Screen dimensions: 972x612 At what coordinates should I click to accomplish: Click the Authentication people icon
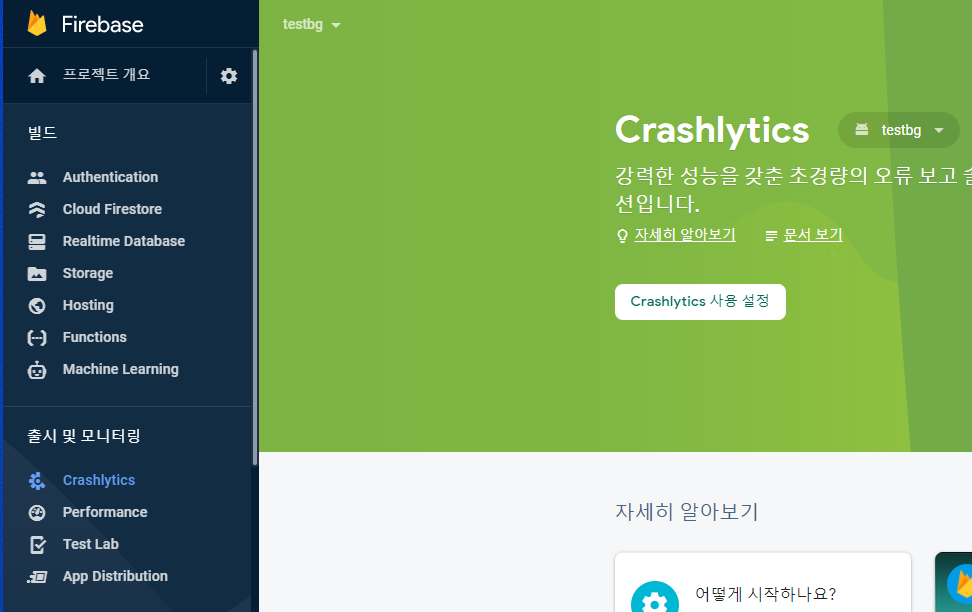[37, 177]
